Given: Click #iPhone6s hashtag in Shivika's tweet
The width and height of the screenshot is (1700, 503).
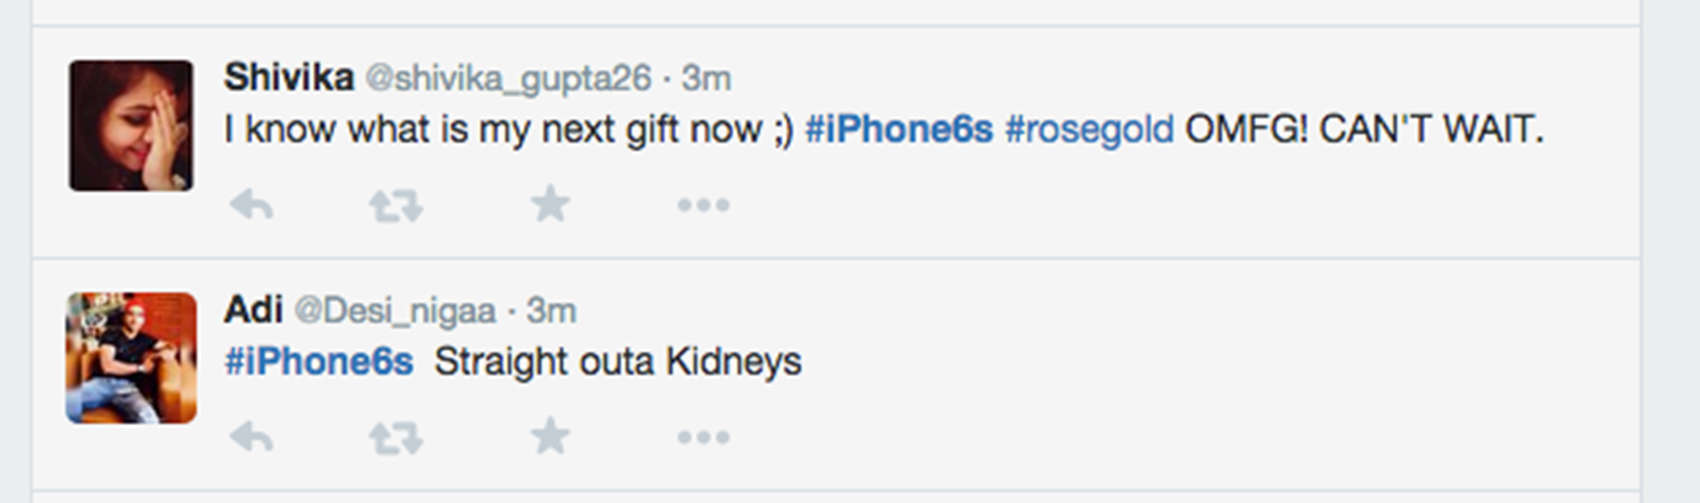Looking at the screenshot, I should [x=899, y=129].
